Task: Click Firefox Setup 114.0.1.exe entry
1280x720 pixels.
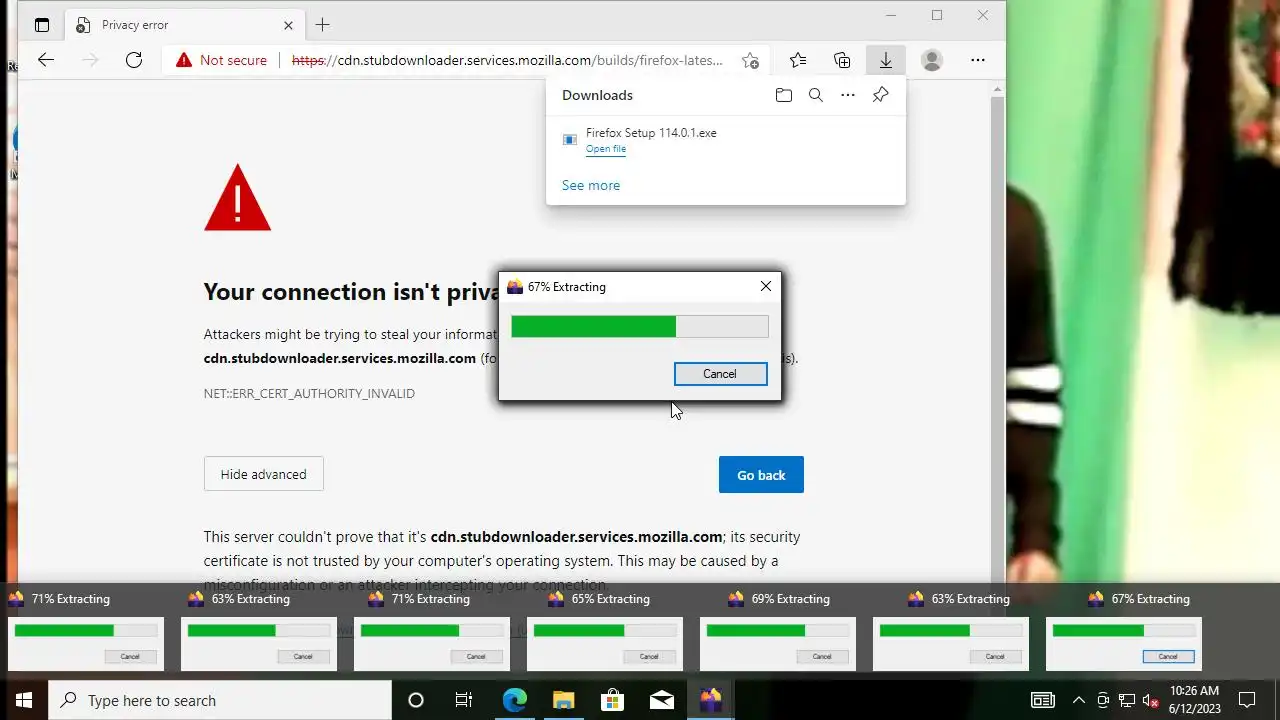Action: (651, 132)
